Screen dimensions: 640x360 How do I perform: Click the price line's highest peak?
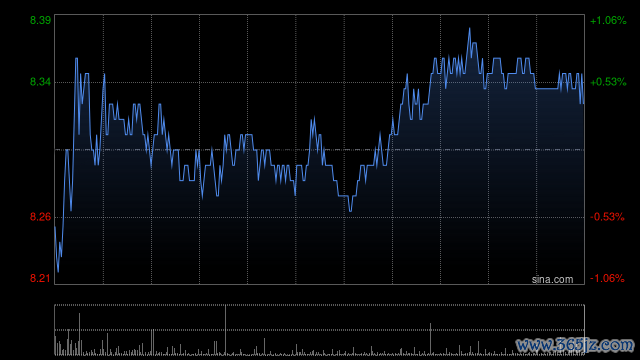469,29
